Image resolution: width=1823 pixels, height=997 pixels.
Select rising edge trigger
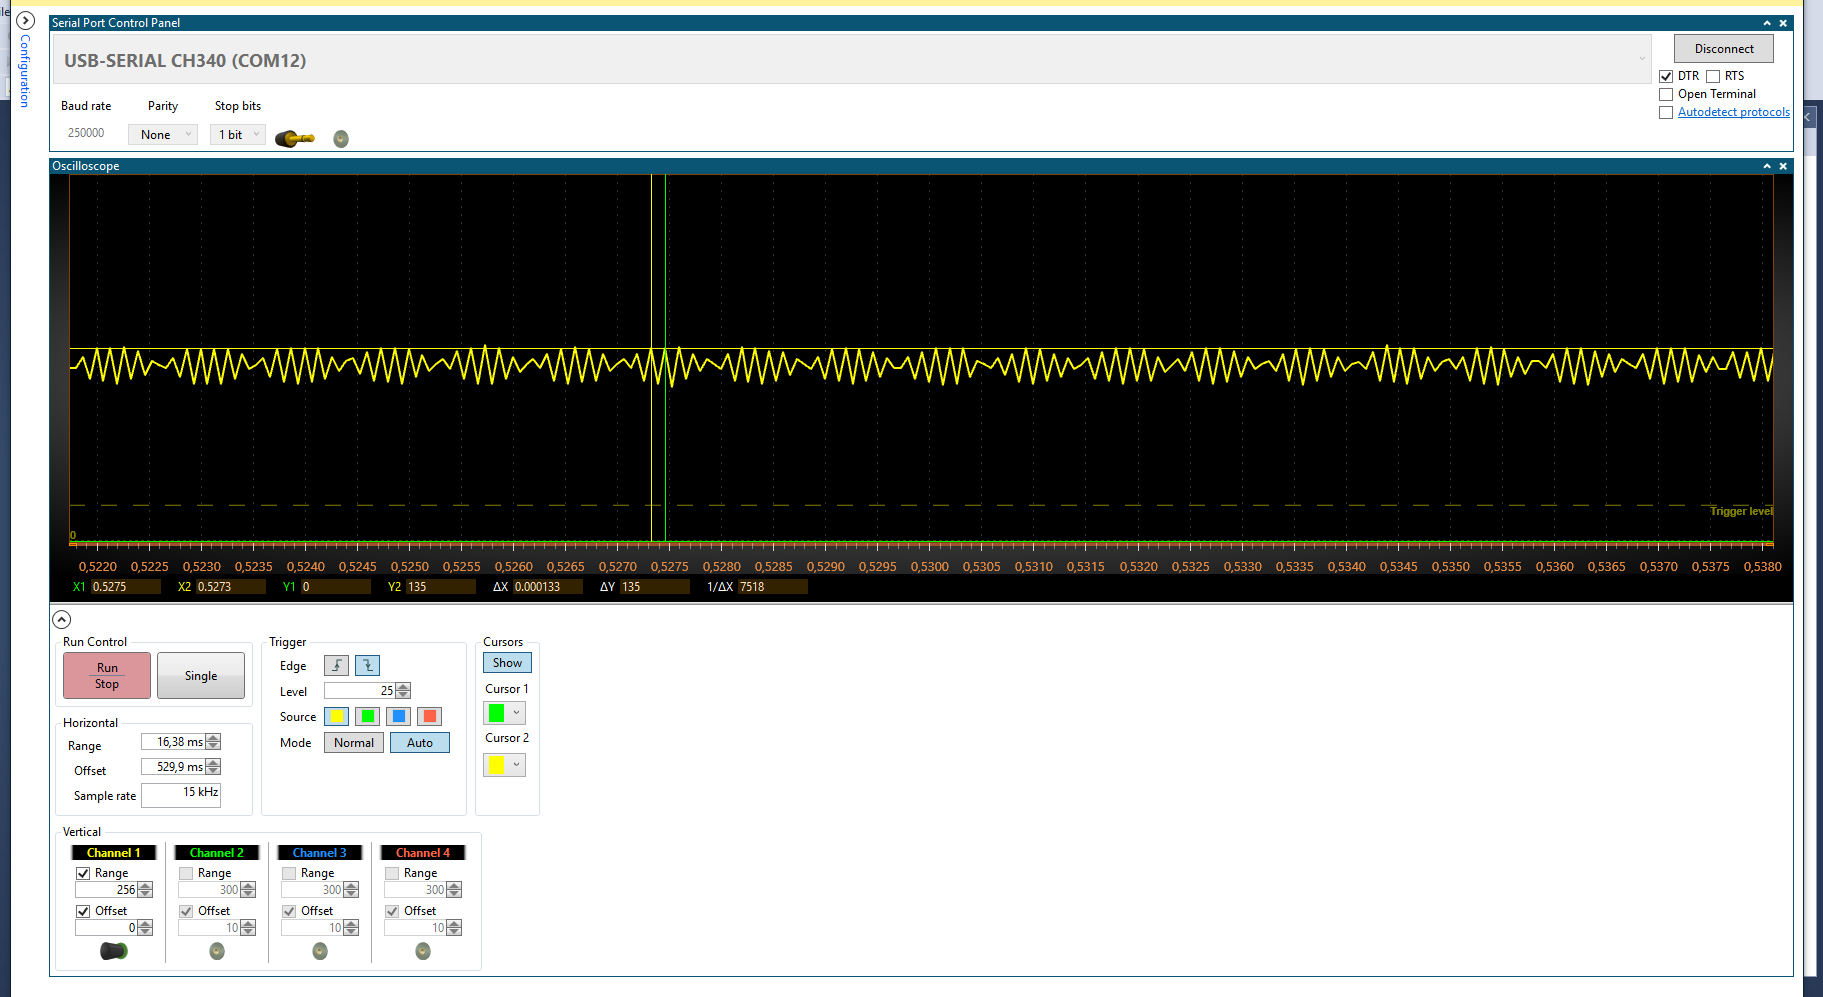point(337,666)
